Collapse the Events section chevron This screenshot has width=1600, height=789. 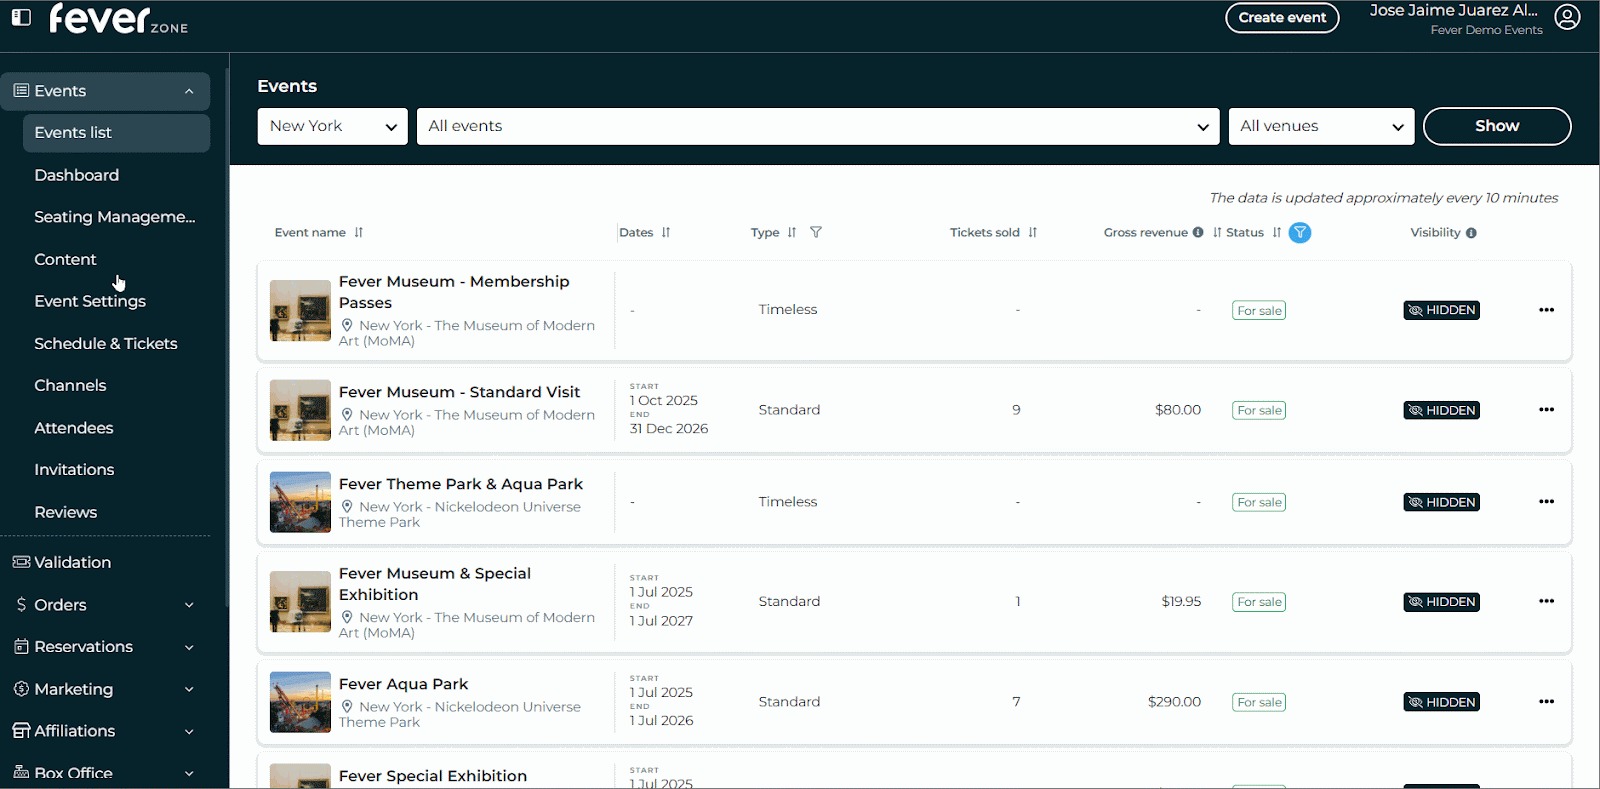click(x=189, y=92)
